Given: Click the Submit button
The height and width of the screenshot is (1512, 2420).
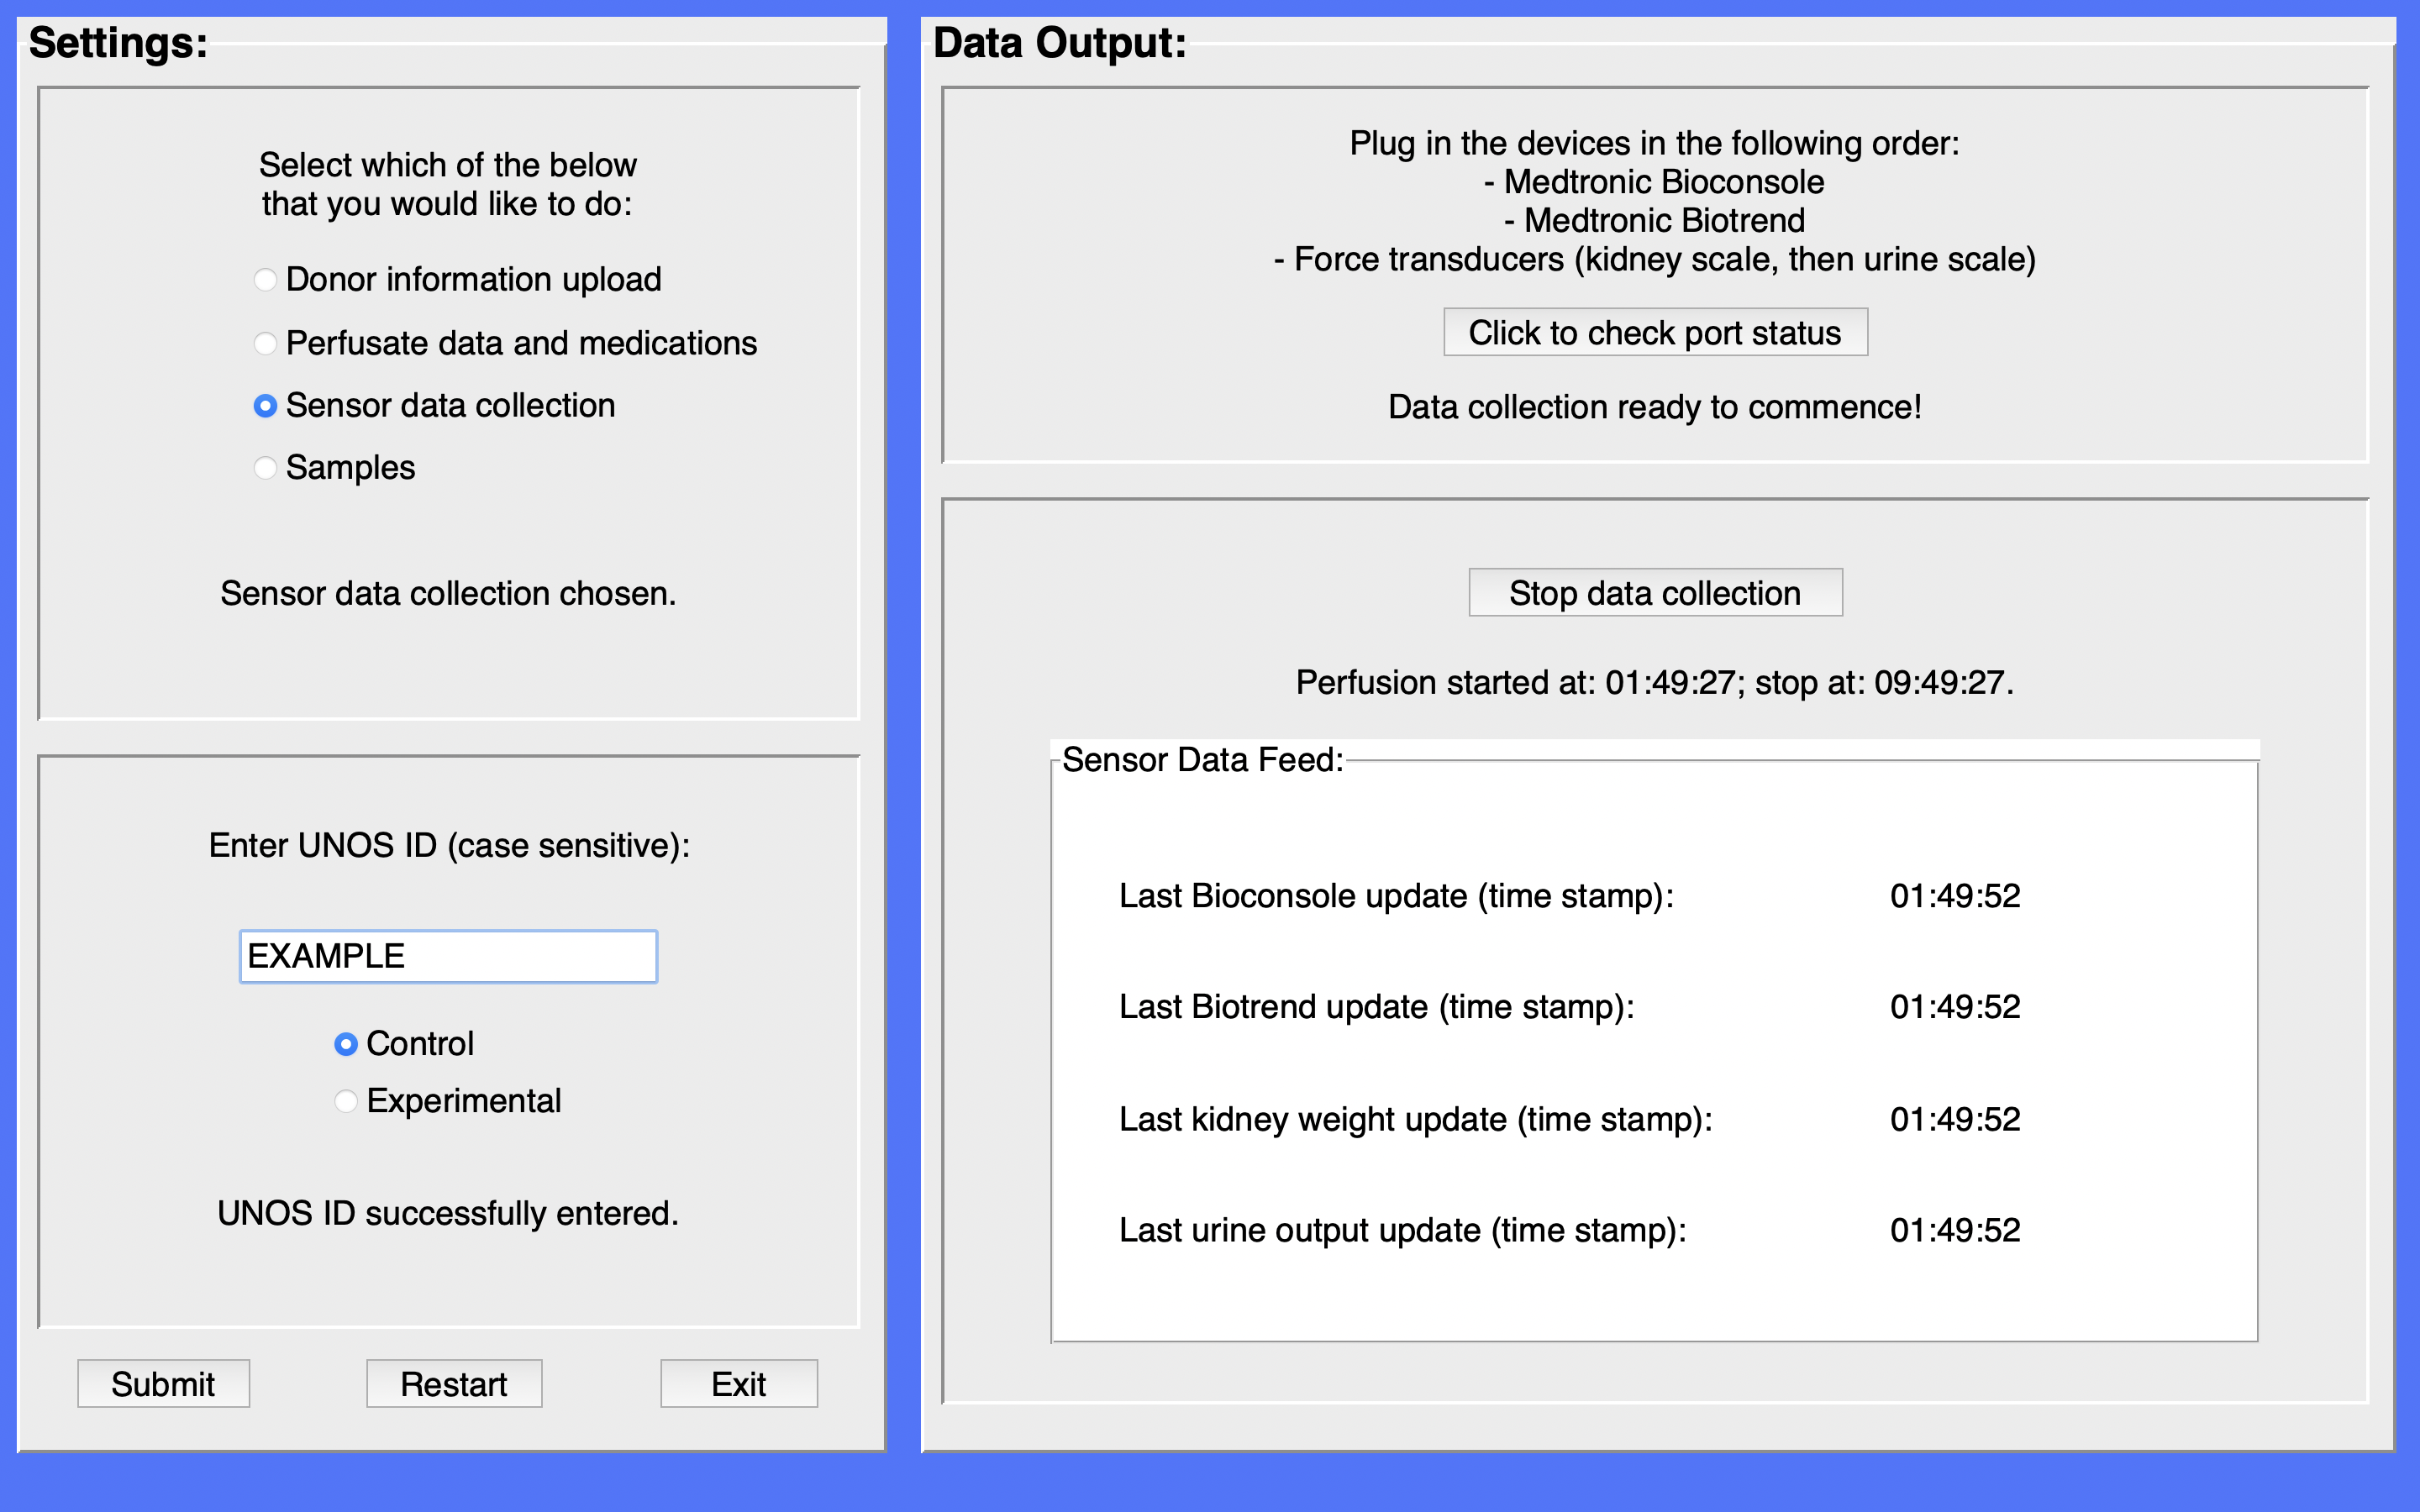Looking at the screenshot, I should [x=163, y=1383].
